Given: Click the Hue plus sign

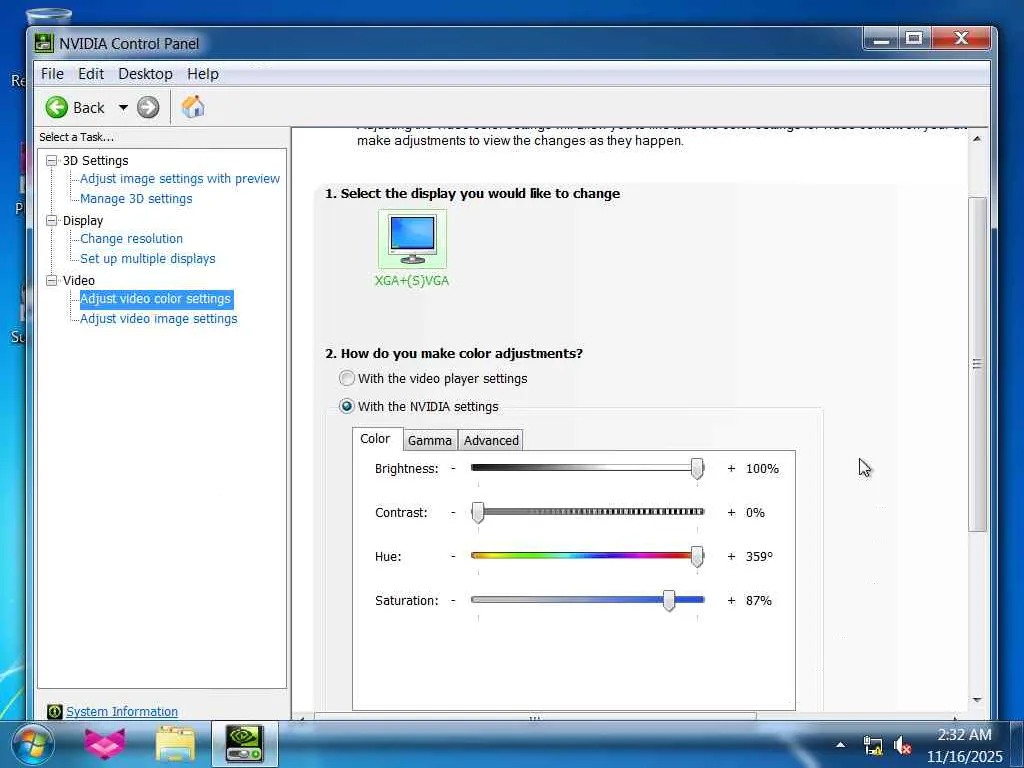Looking at the screenshot, I should click(x=731, y=556).
